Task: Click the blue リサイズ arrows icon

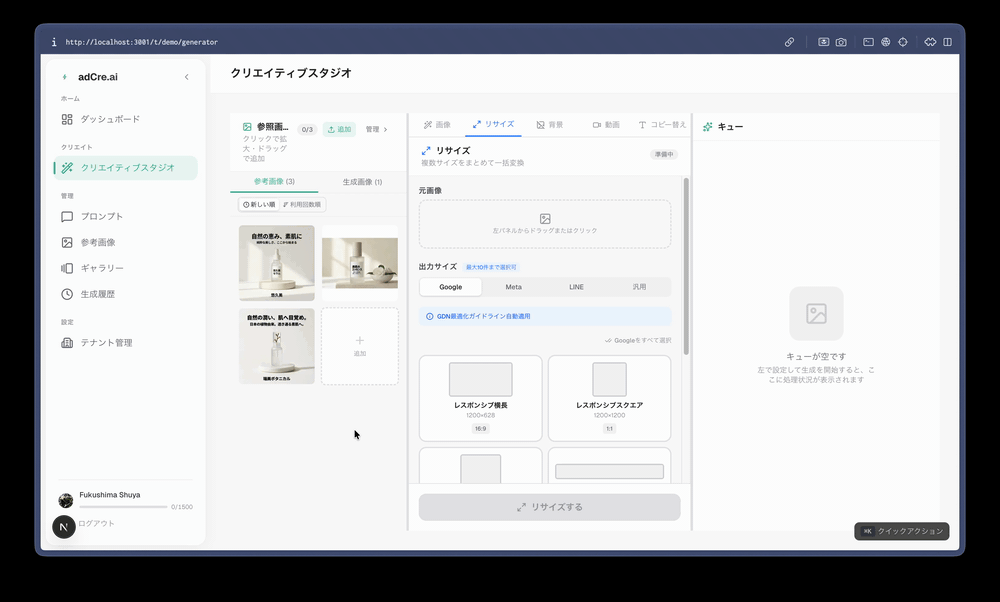Action: click(x=427, y=150)
